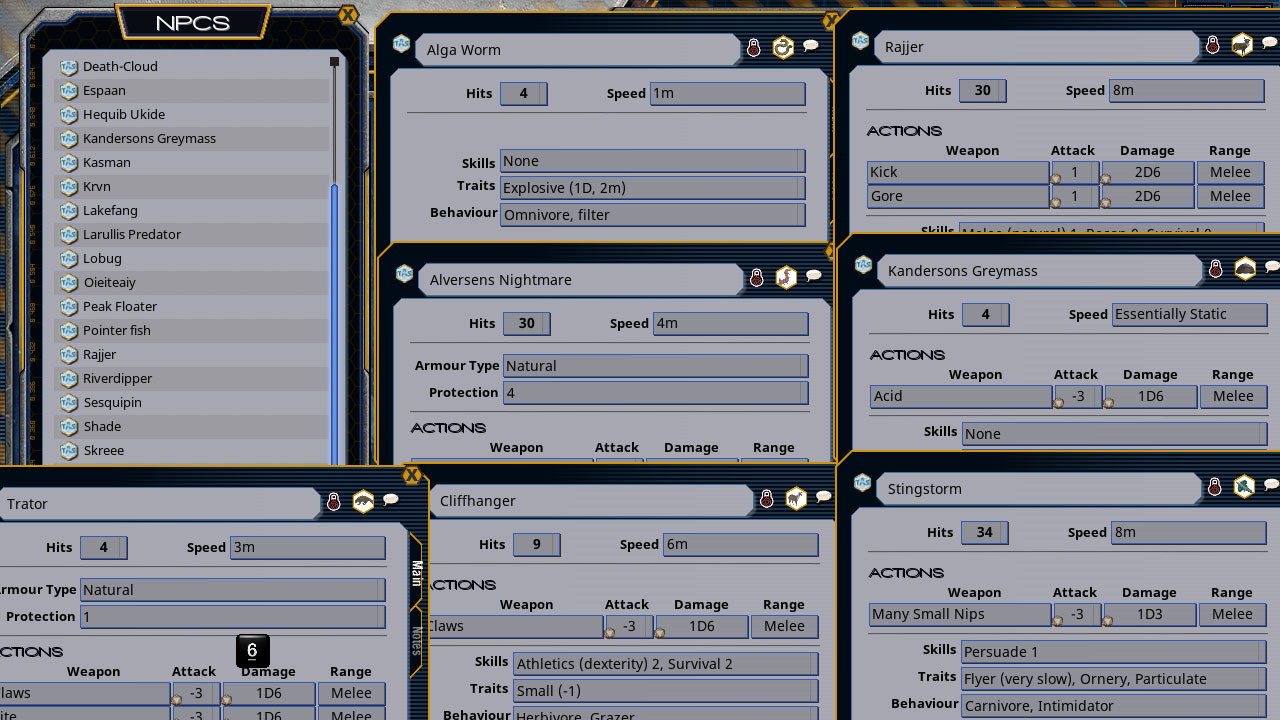Expand the Actions section on Kandersons Greymass
The image size is (1280, 720).
906,355
